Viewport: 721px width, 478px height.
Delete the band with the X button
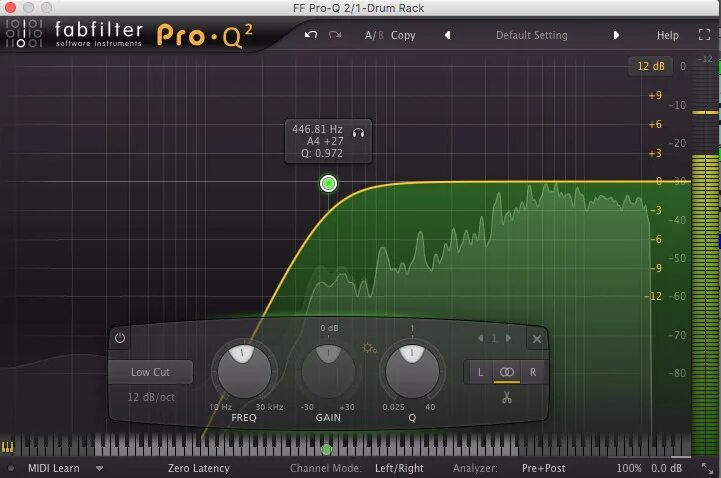pos(537,339)
